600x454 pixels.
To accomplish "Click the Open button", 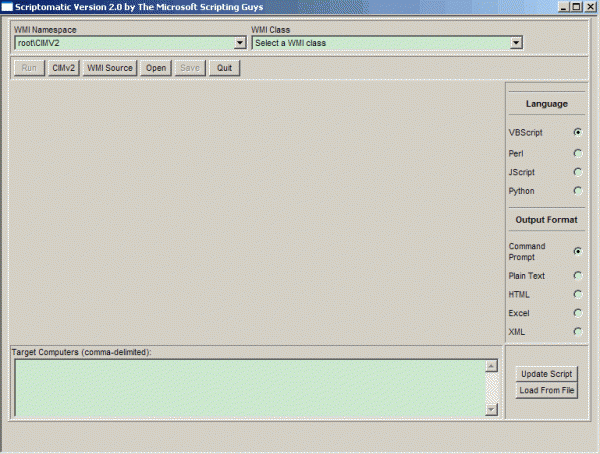I will (156, 68).
